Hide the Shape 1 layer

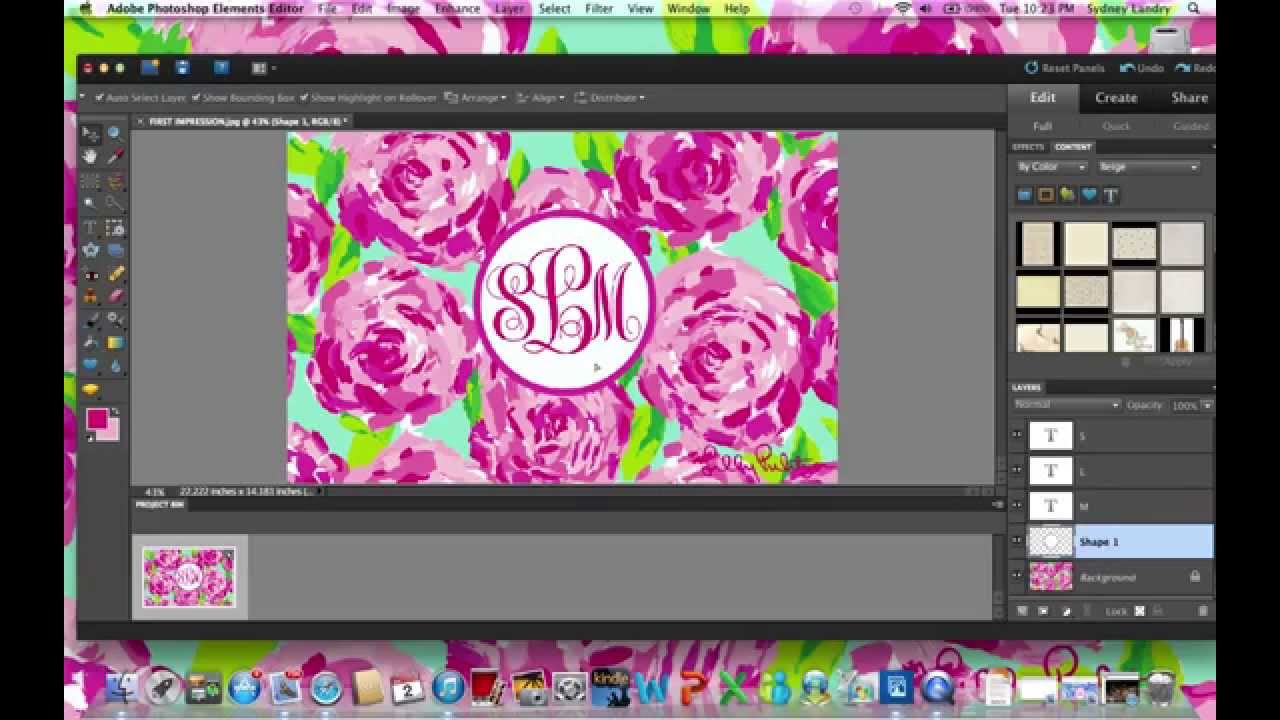tap(1017, 541)
